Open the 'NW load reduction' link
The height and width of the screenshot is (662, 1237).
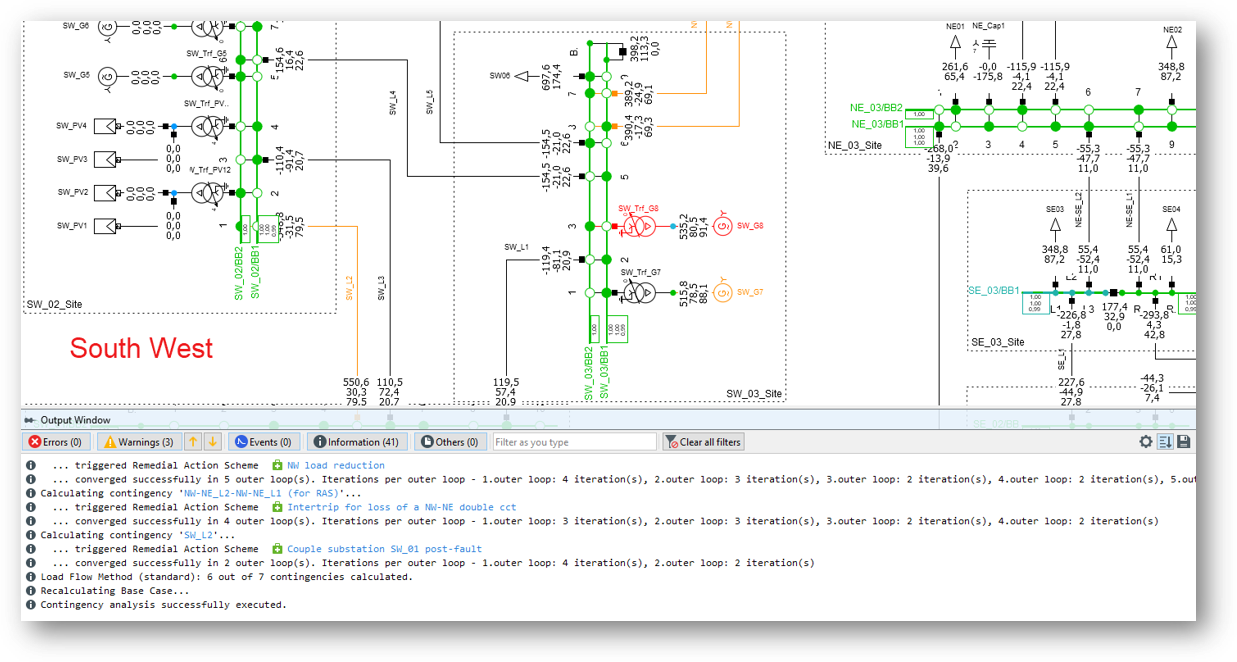335,465
